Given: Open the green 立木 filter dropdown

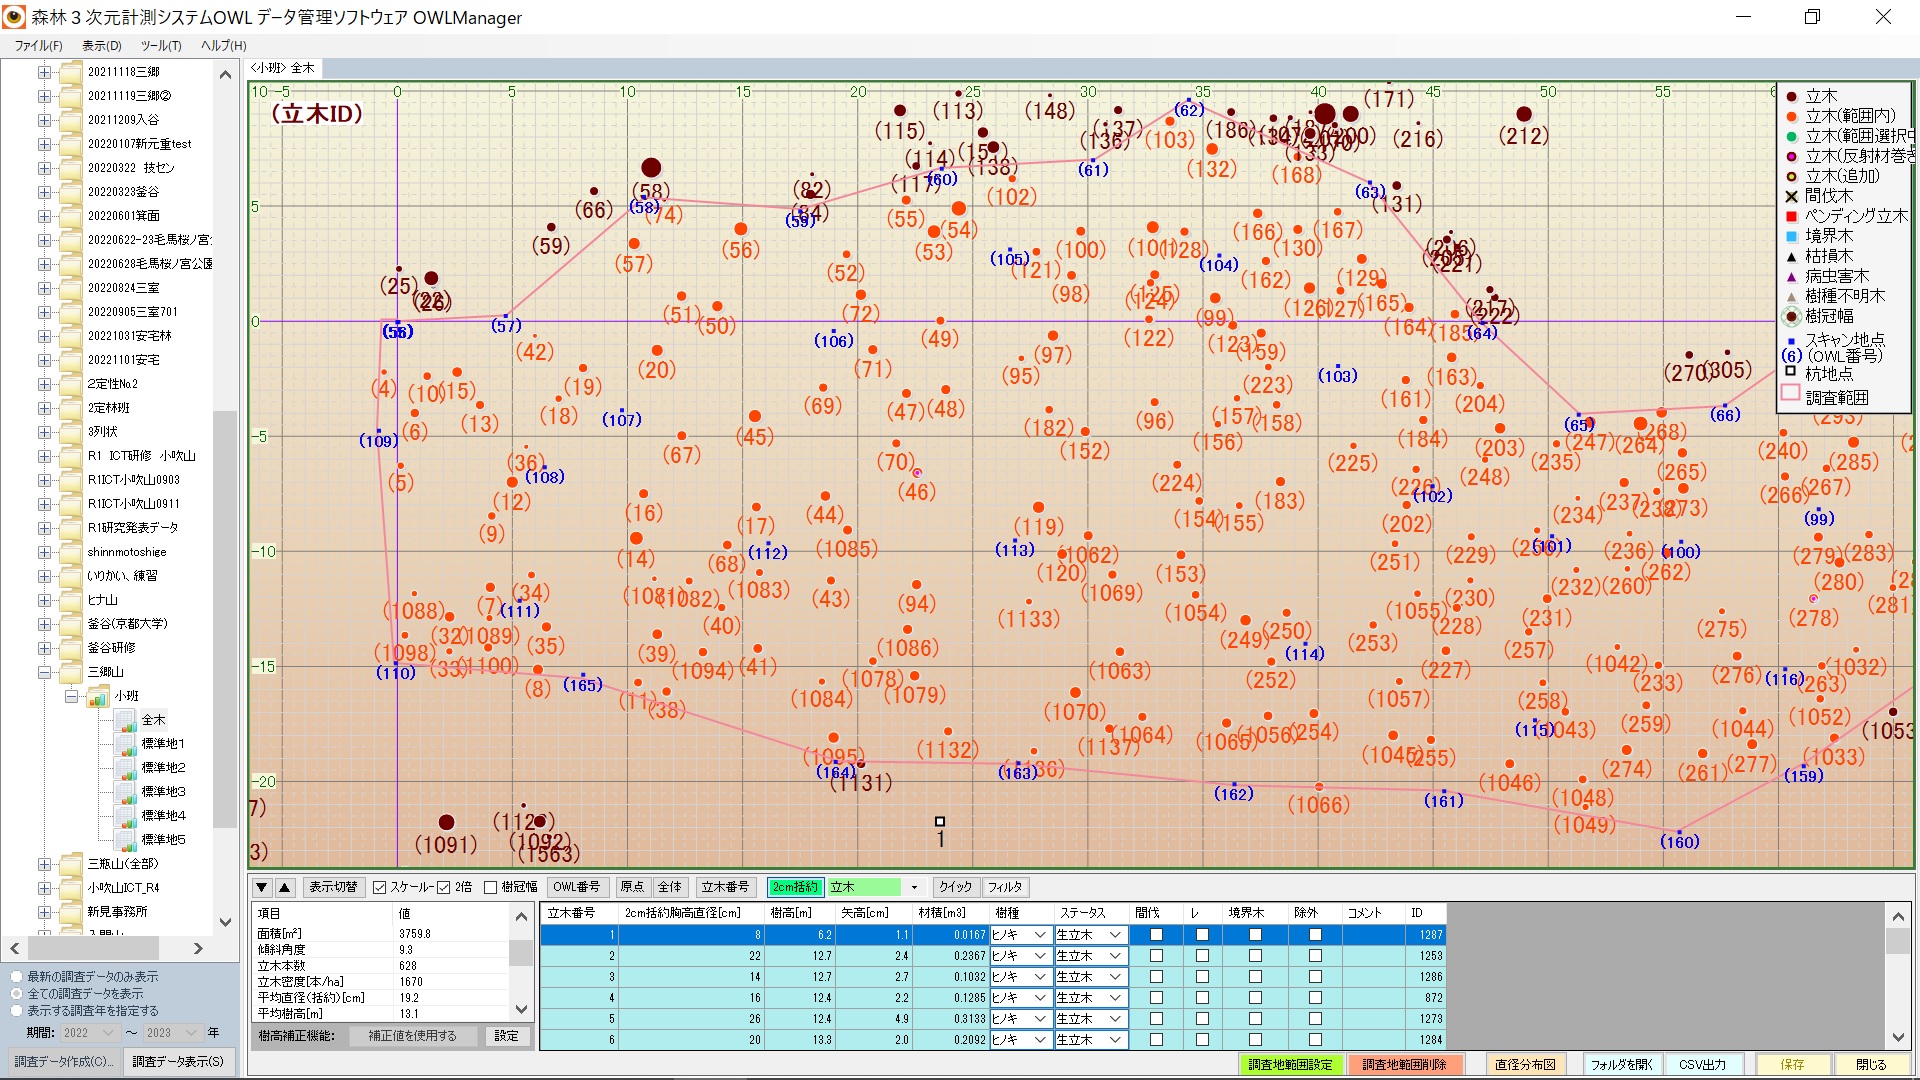Looking at the screenshot, I should tap(914, 887).
